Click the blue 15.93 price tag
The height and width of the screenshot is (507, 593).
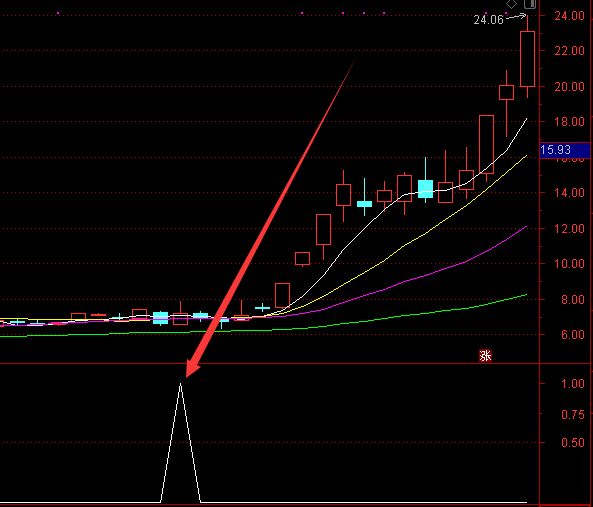tap(565, 150)
